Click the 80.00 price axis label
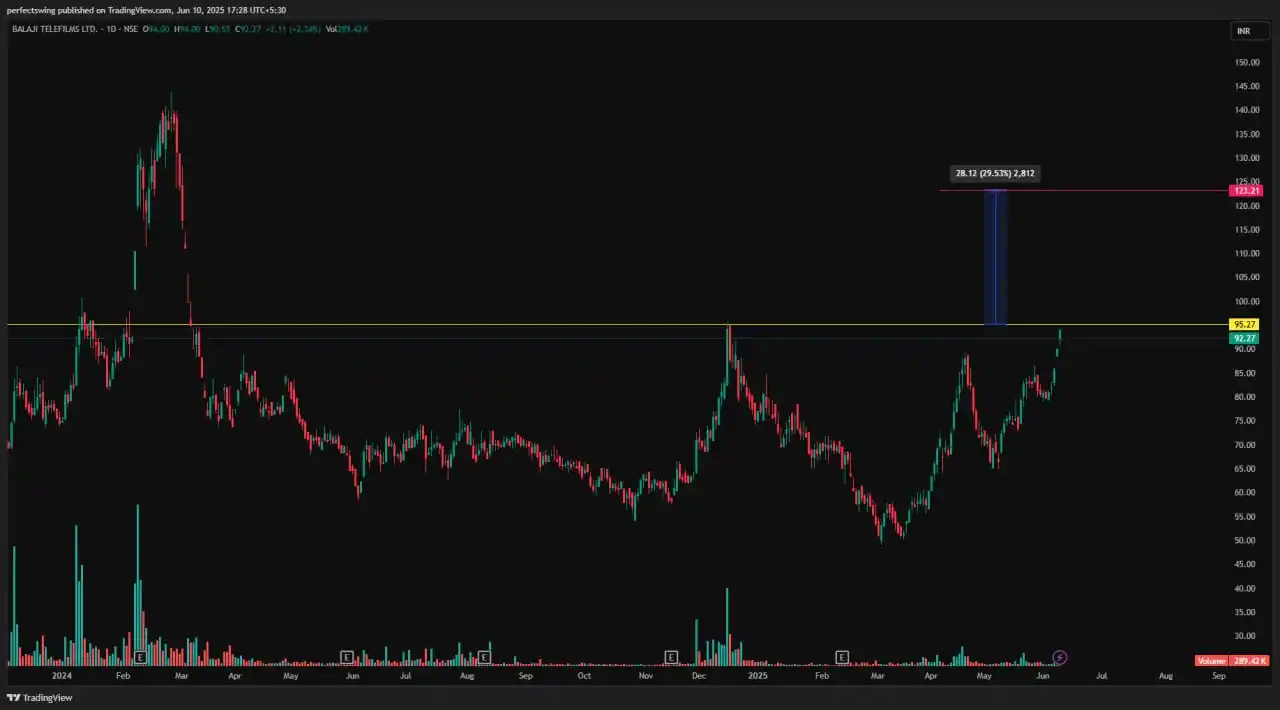Screen dimensions: 1280x710 [1246, 397]
